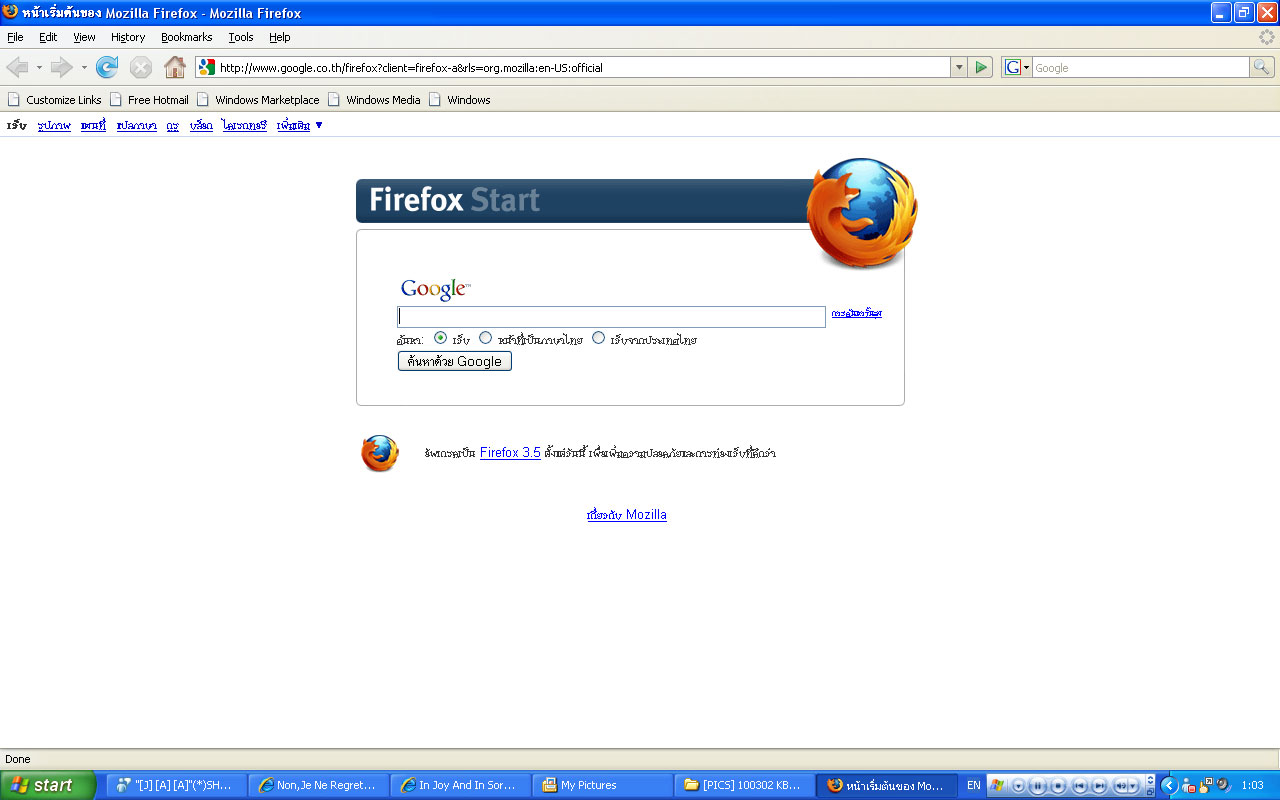Select the pages from Thailand radio option
This screenshot has height=800, width=1280.
coord(598,338)
